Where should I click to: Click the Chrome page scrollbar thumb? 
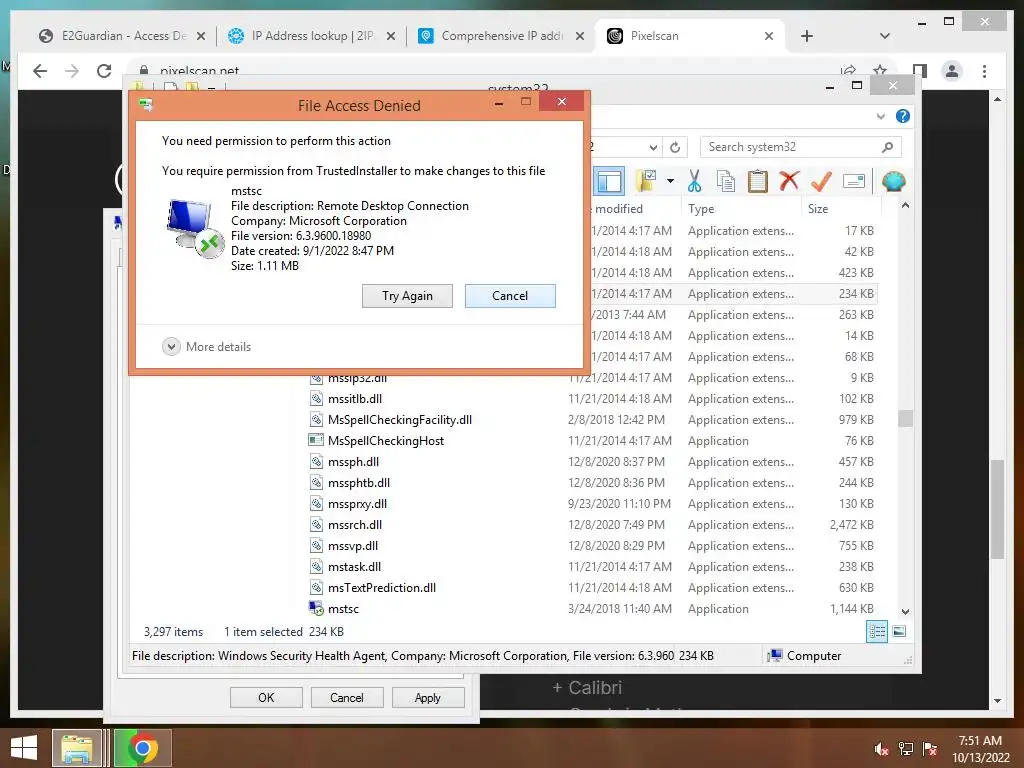[997, 509]
